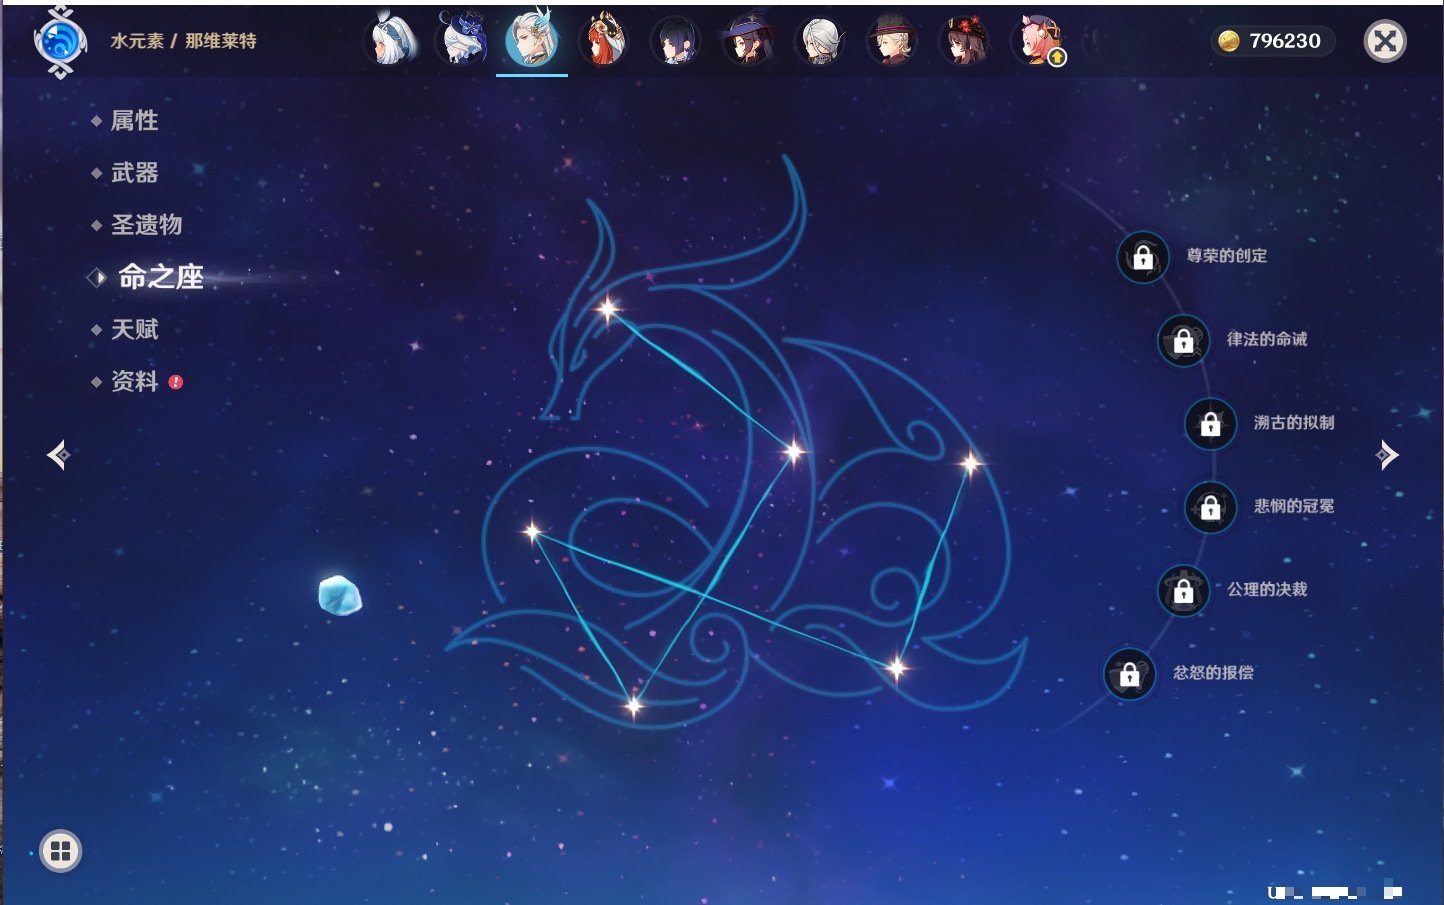Select Mona's avatar with the witch hat

(x=747, y=41)
